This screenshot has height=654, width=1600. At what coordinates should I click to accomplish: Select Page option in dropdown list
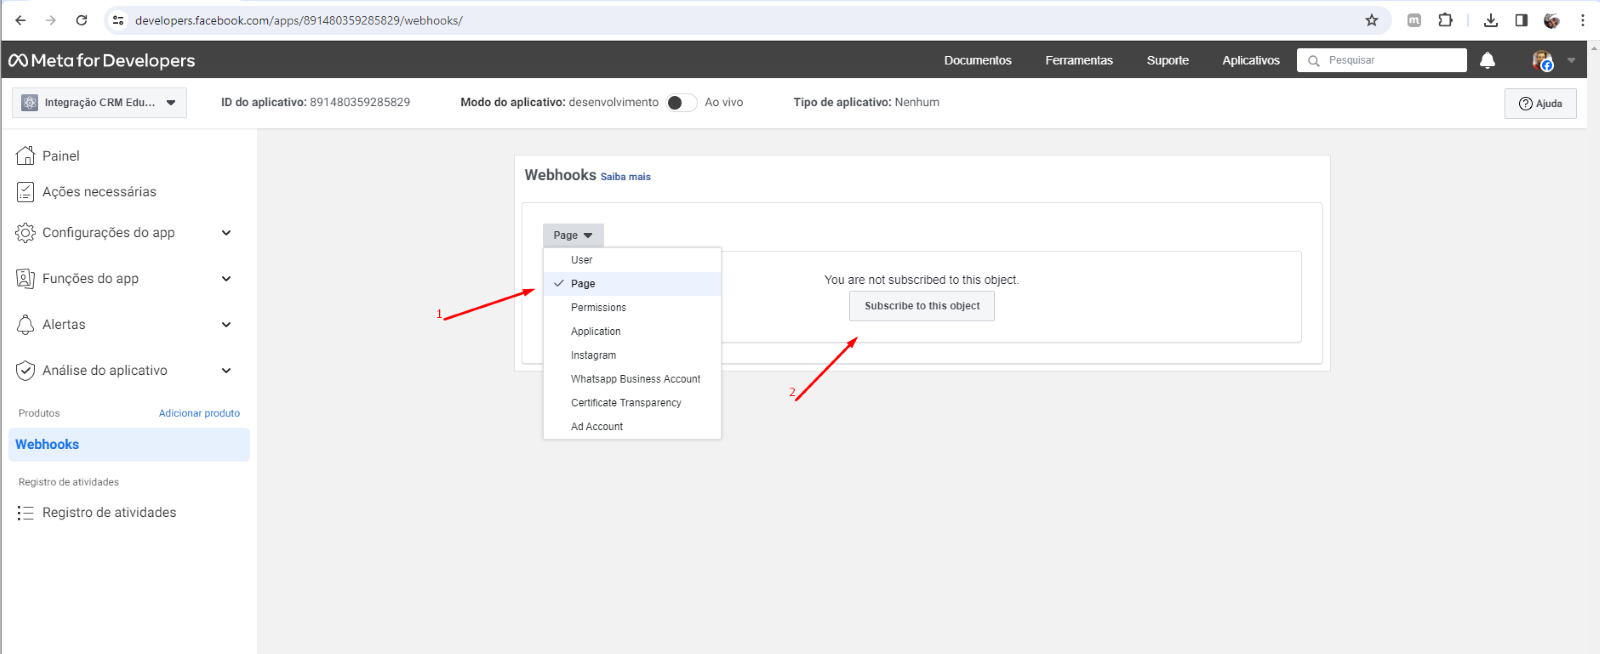[x=632, y=284]
